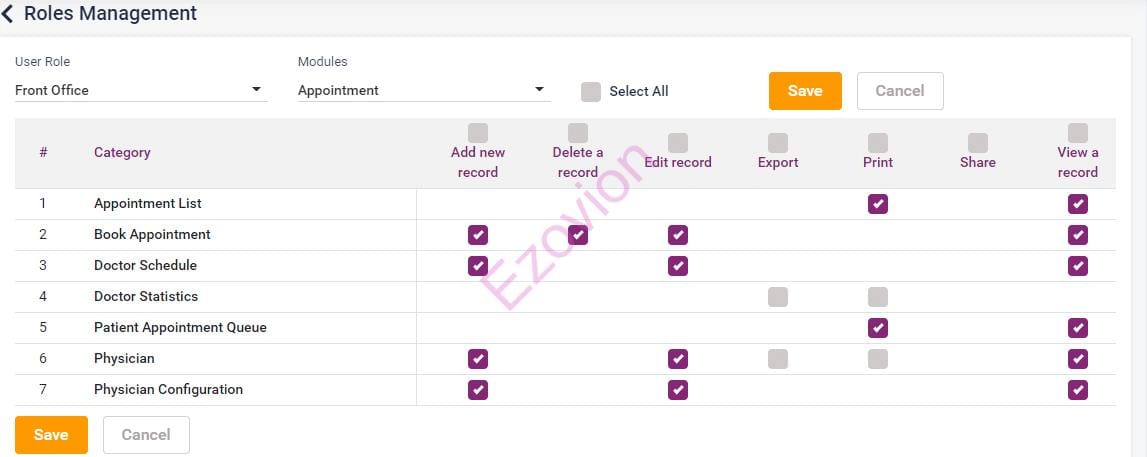
Task: Select the Category column header
Action: click(122, 153)
